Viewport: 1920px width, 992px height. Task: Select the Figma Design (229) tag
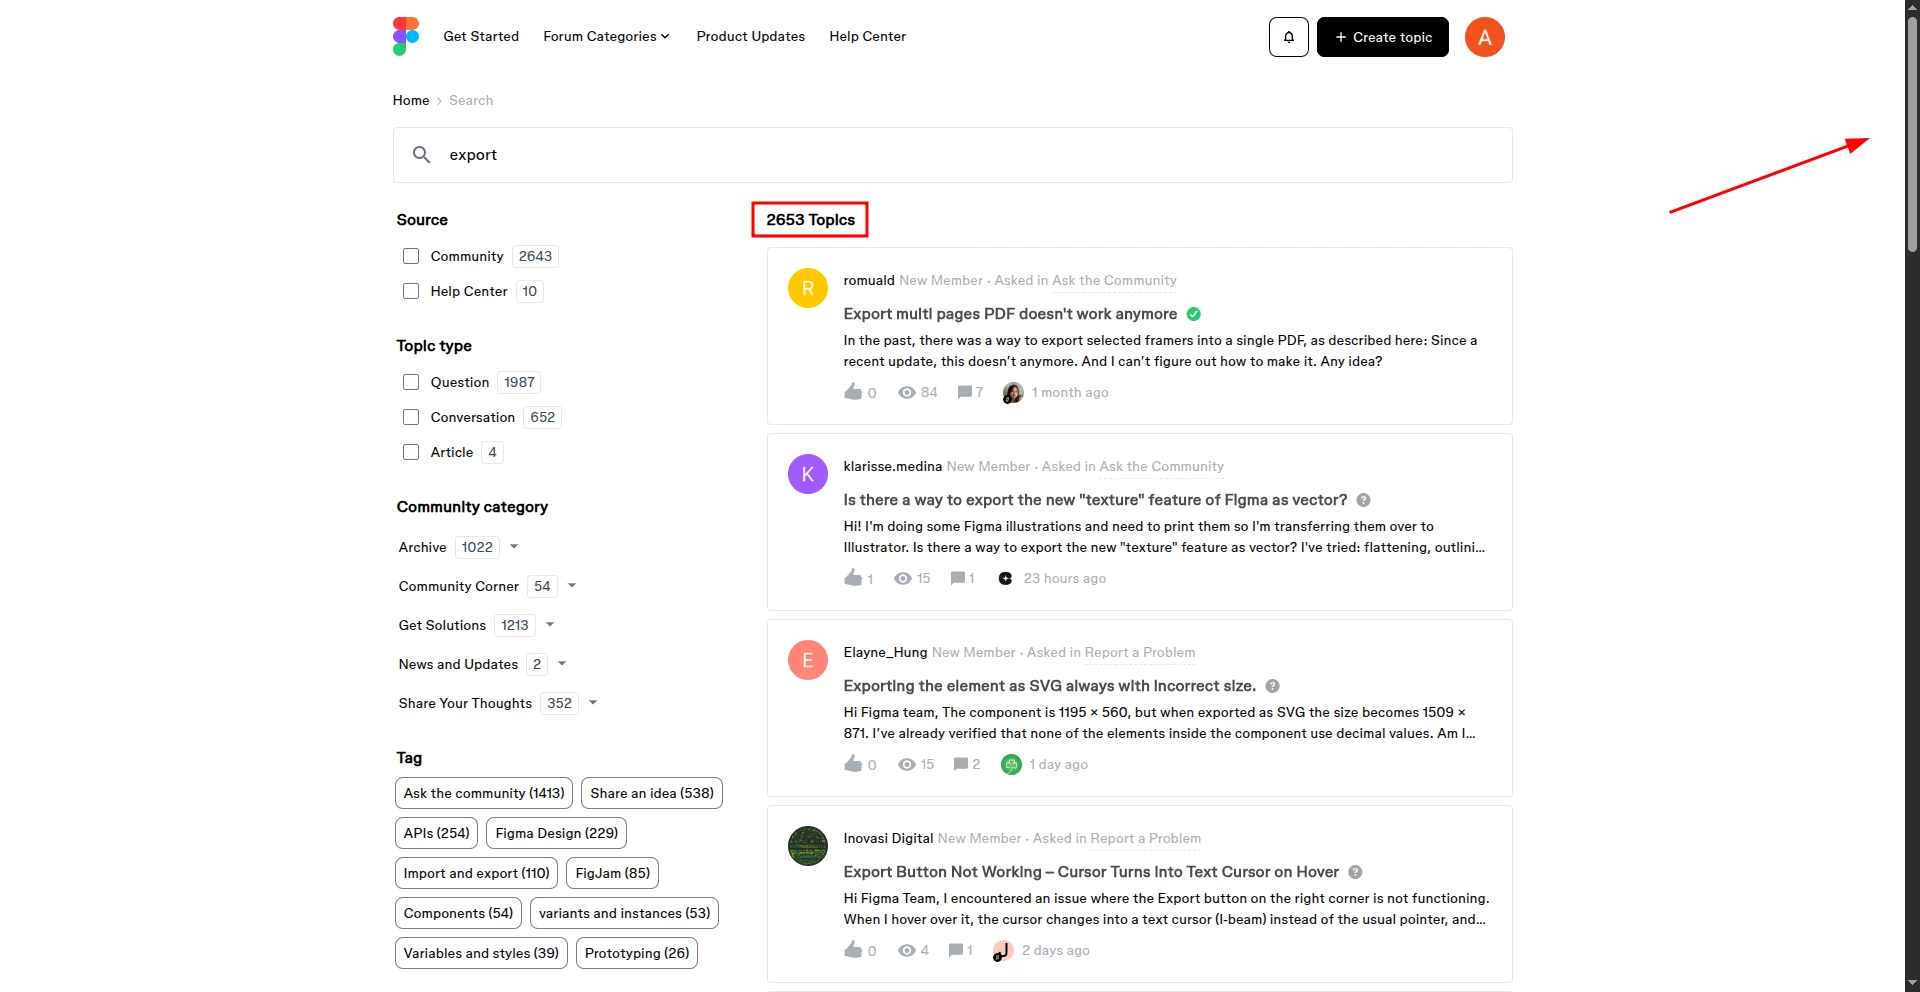556,833
